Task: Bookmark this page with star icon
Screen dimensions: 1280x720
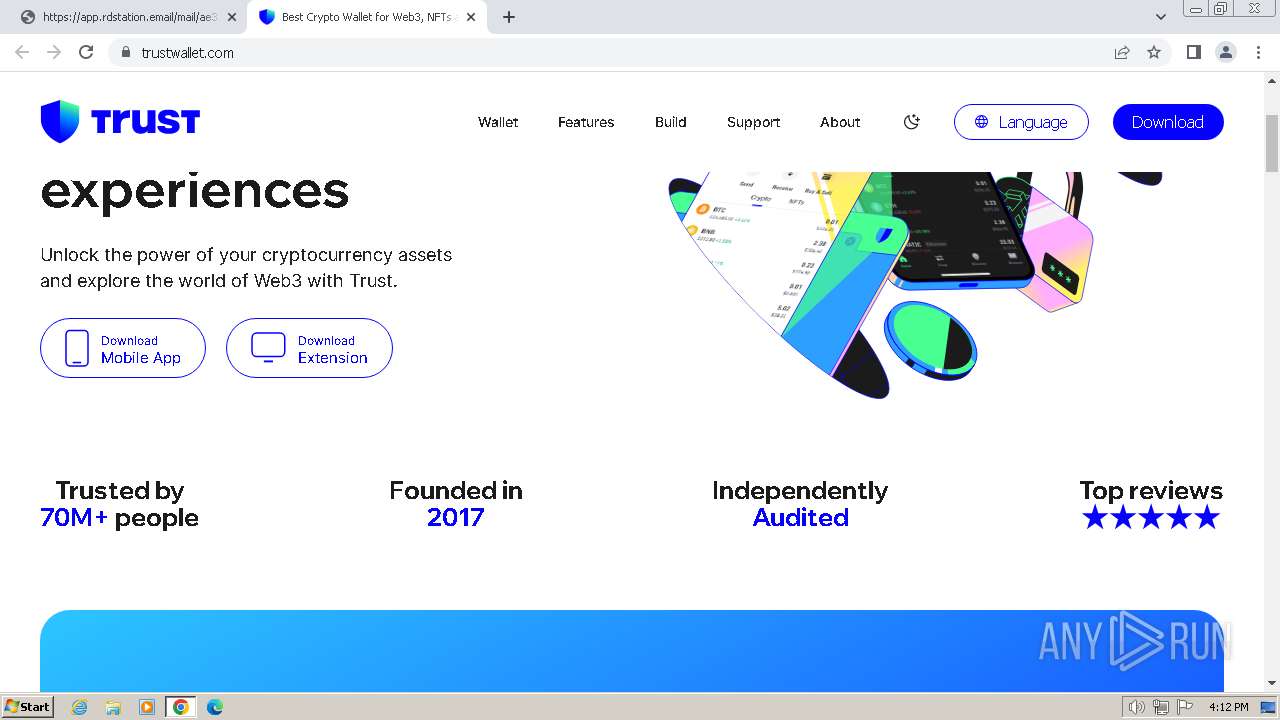Action: coord(1154,52)
